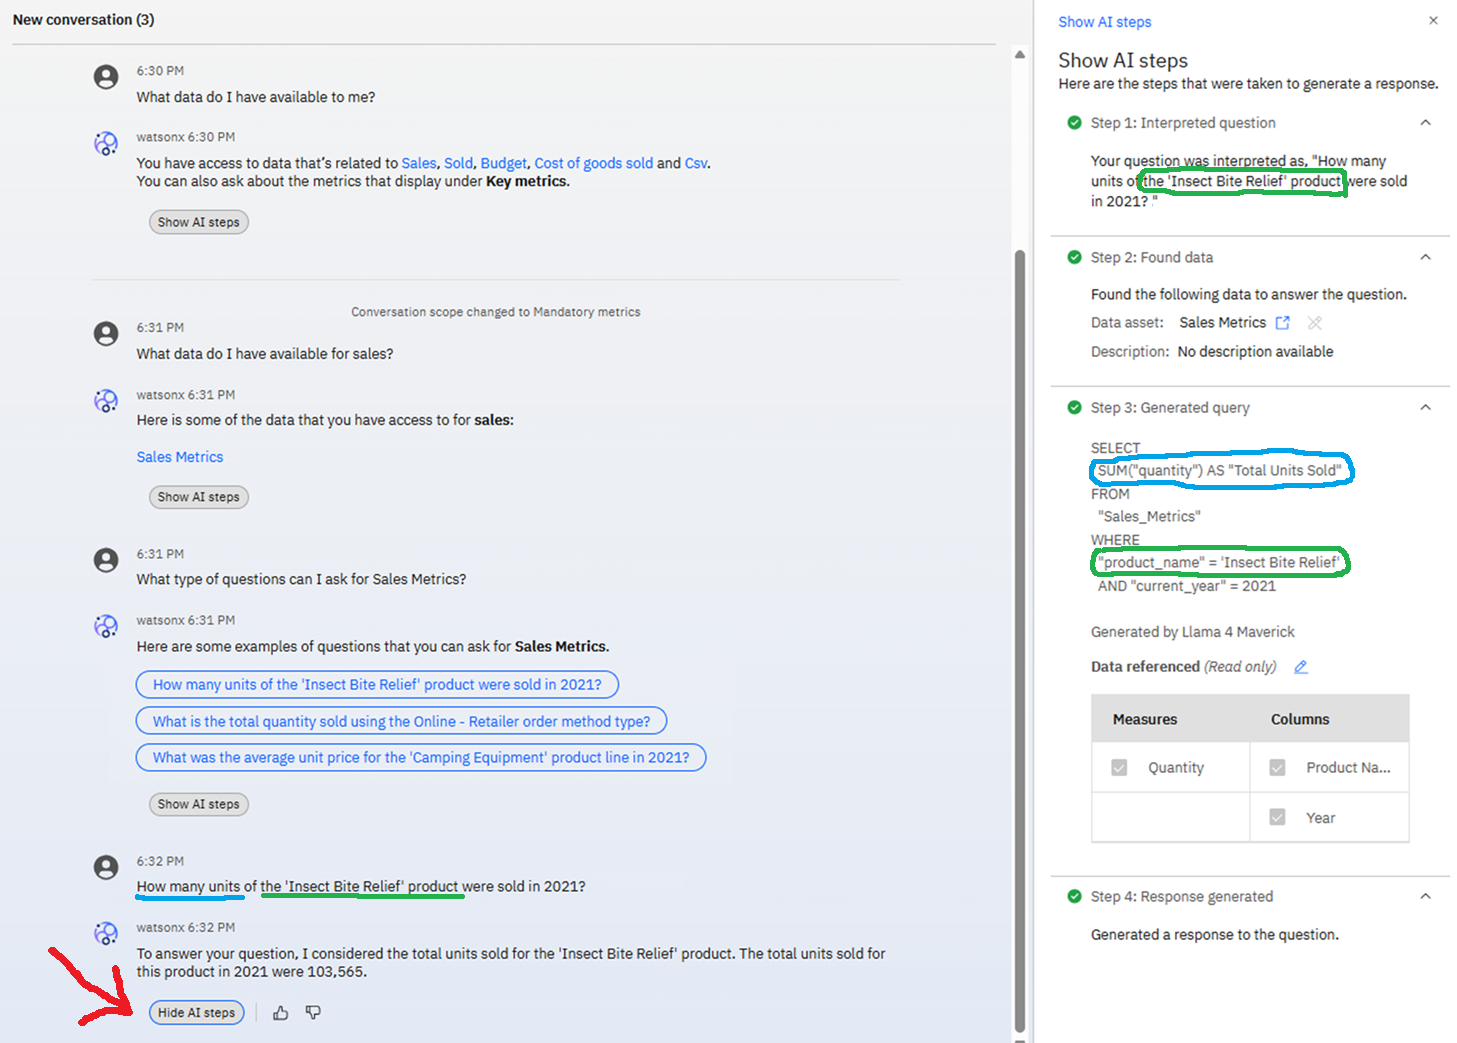1457x1043 pixels.
Task: Click the conversation scrollbar thumb
Action: tap(1020, 640)
